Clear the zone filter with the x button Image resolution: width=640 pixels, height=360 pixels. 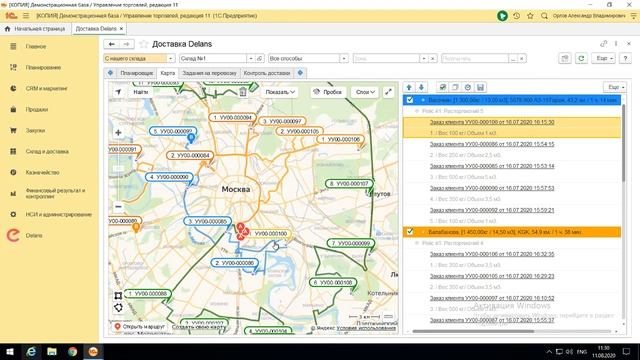click(432, 58)
